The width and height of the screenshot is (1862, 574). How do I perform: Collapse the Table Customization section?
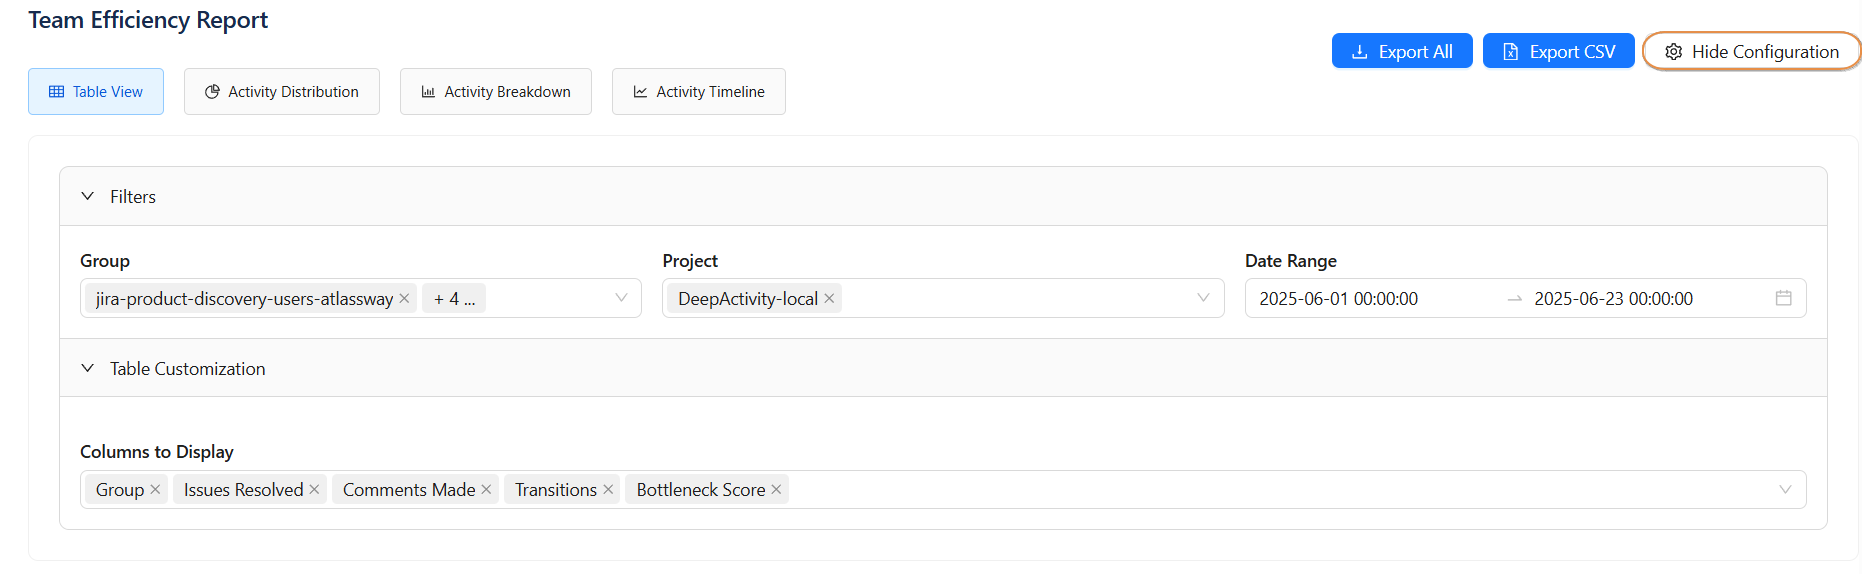tap(88, 369)
